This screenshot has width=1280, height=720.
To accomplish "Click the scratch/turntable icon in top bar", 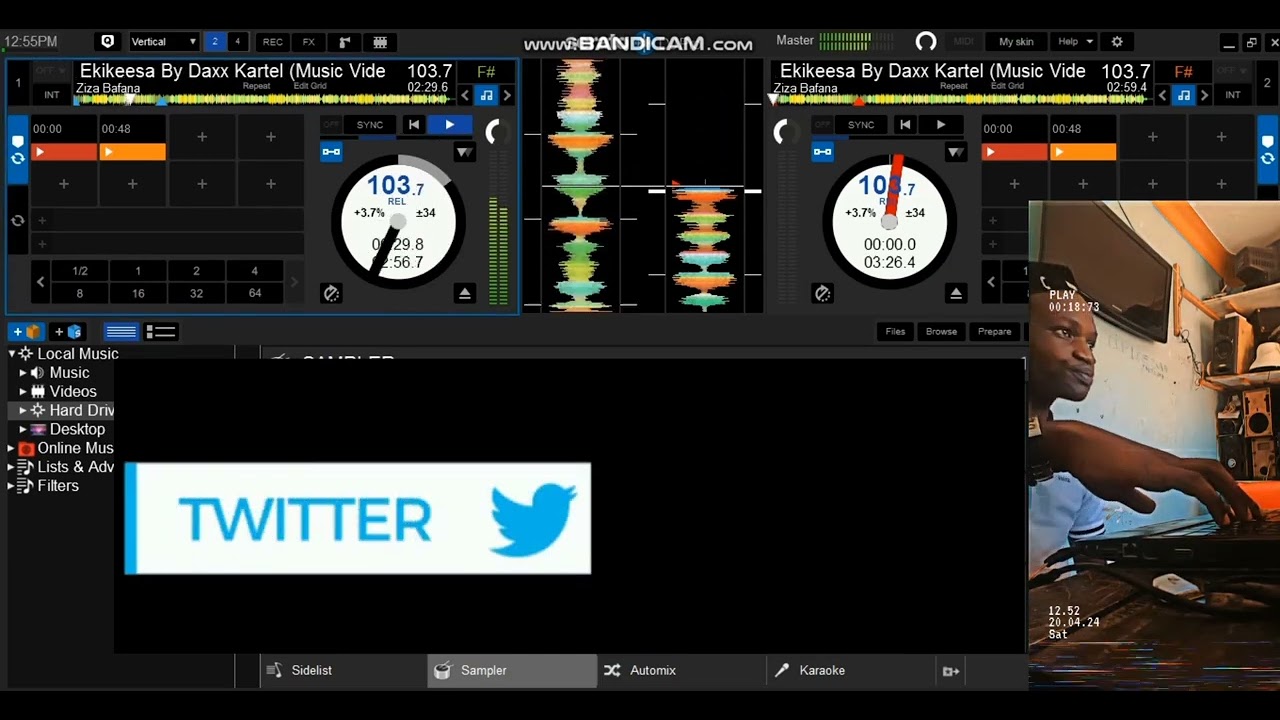I will pos(345,42).
